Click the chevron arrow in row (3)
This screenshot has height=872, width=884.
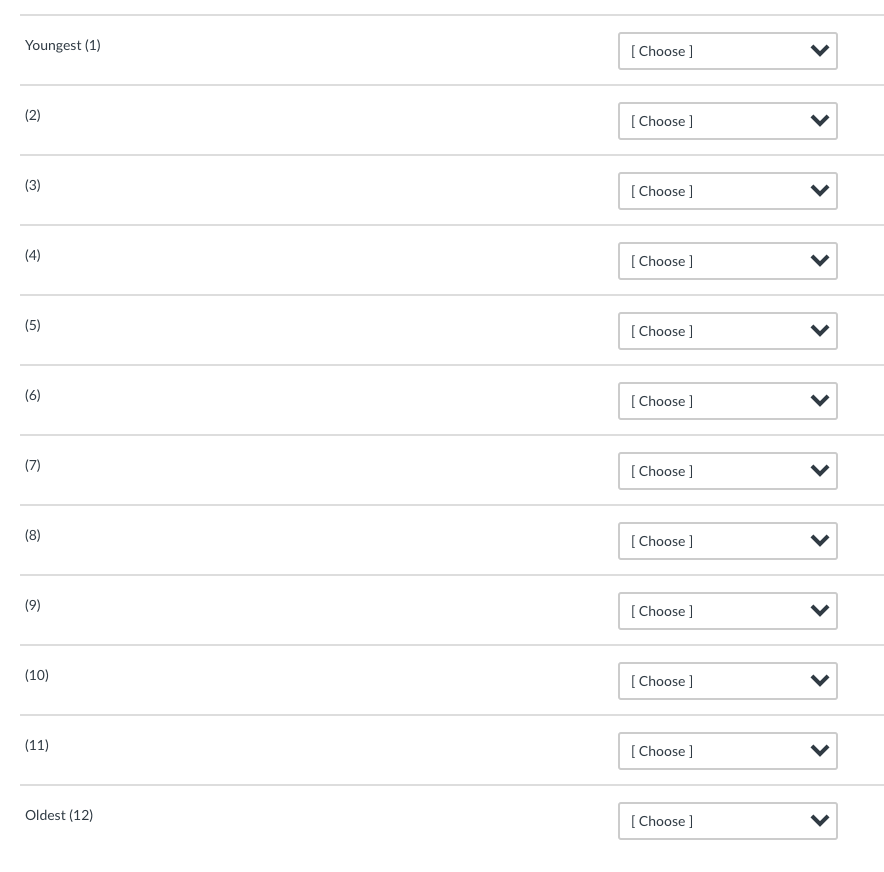(820, 191)
